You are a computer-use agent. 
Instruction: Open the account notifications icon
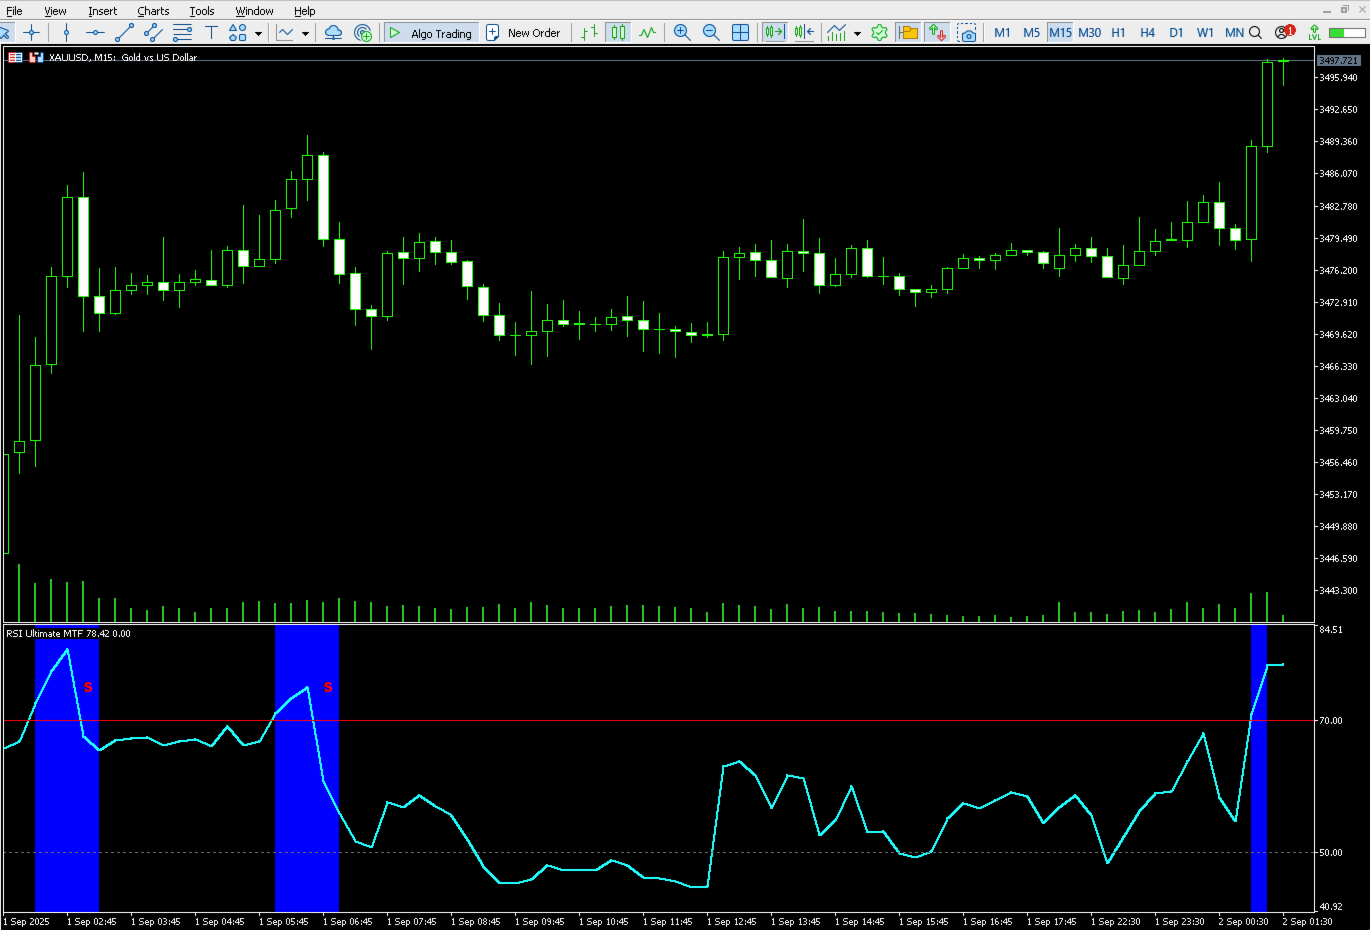1284,32
